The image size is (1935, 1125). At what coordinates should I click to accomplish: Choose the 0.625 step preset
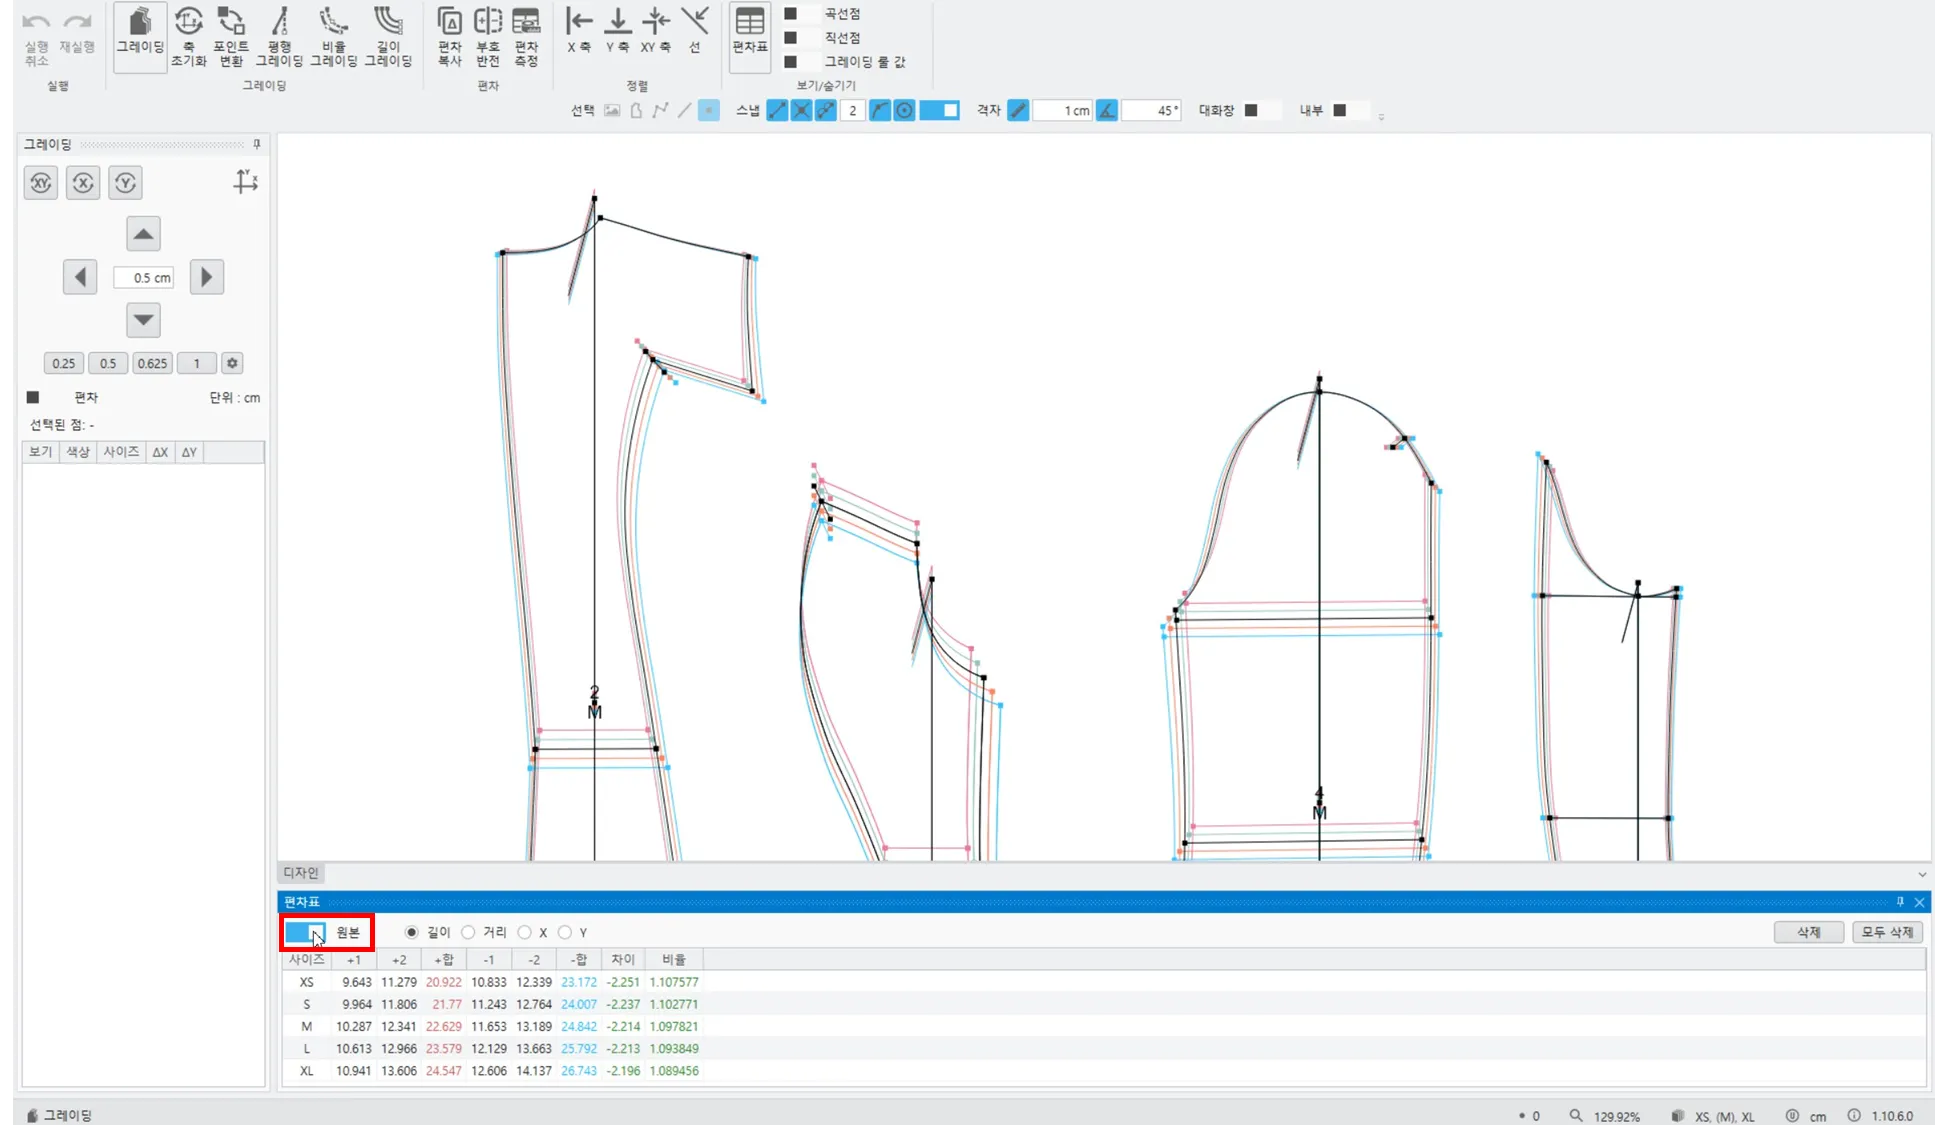(x=152, y=364)
